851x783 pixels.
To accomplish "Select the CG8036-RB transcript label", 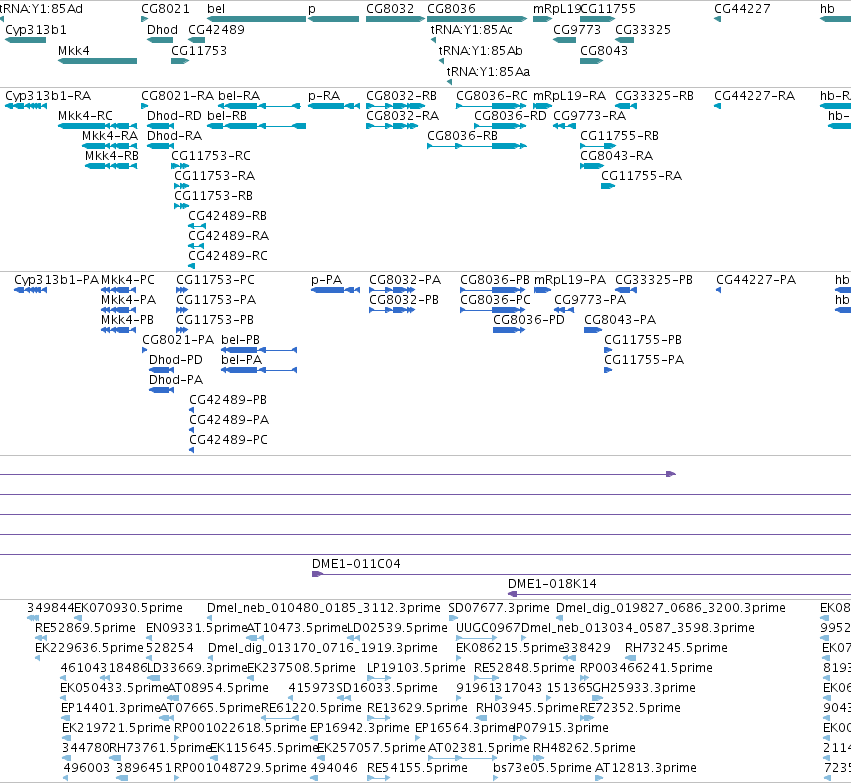I will coord(462,136).
